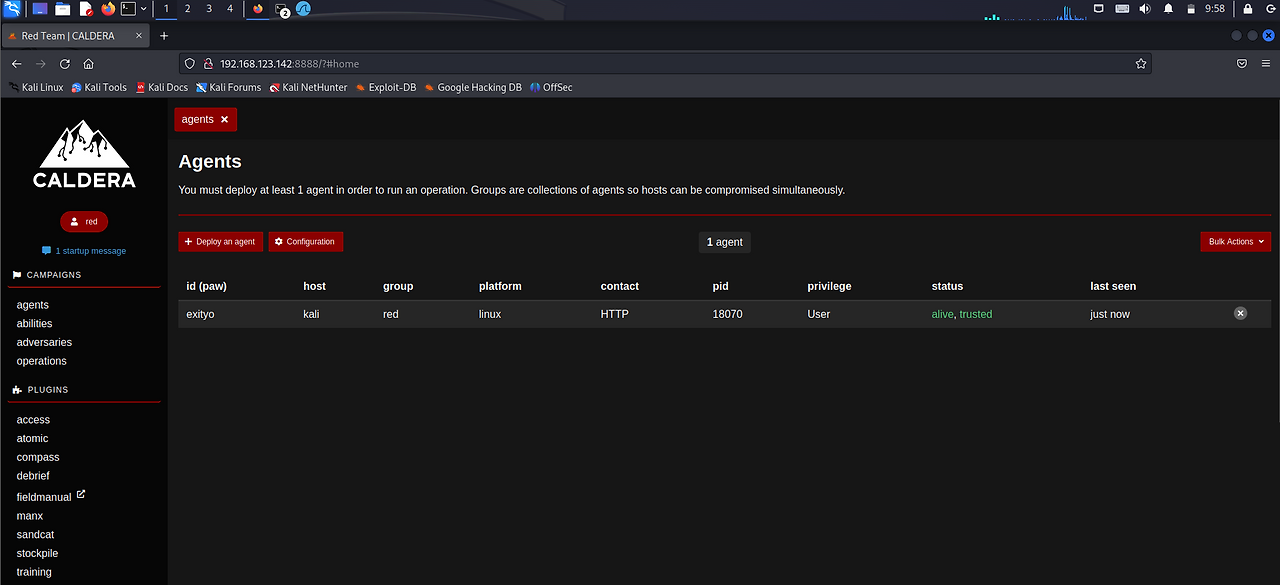Expand the Bulk Actions dropdown
Screen dimensions: 1280x585
(x=1236, y=241)
